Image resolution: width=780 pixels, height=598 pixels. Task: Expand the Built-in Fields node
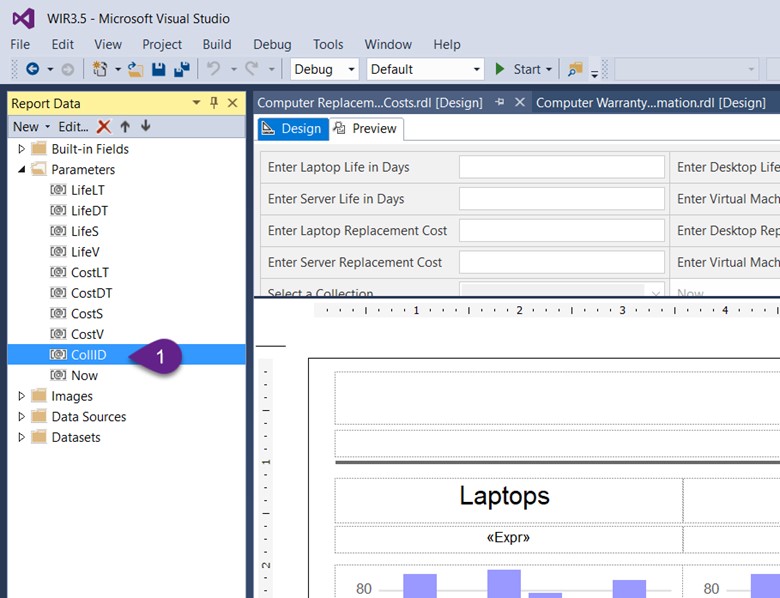(21, 149)
